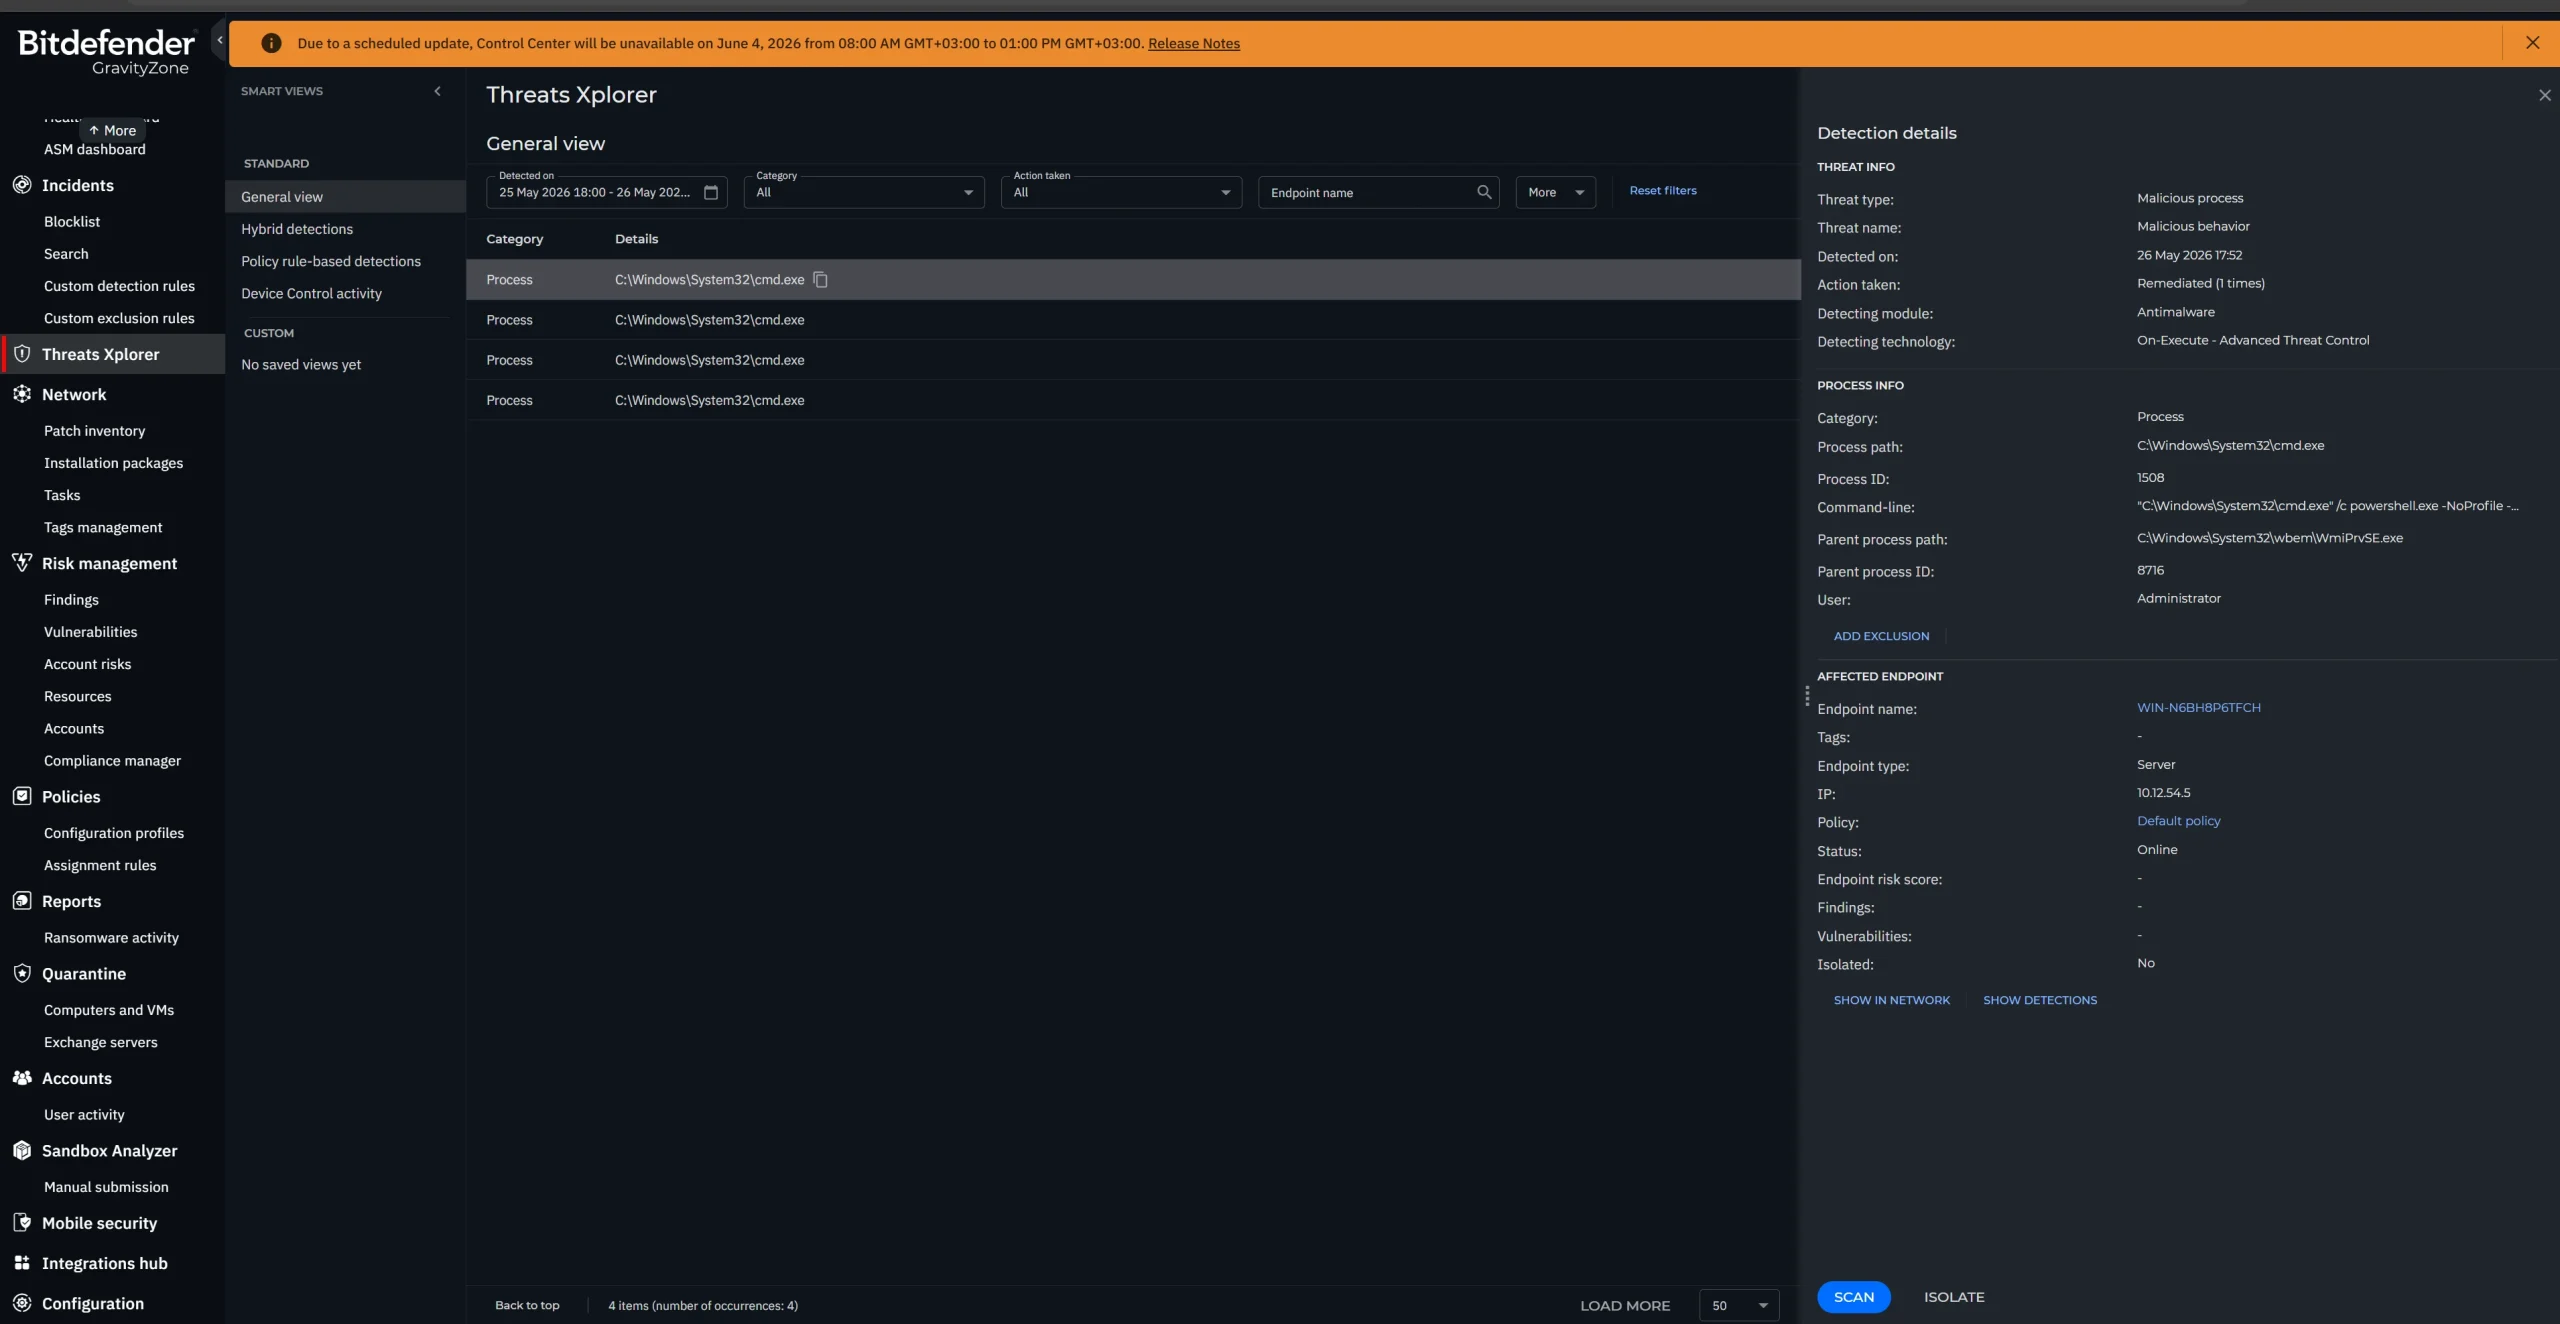Image resolution: width=2560 pixels, height=1324 pixels.
Task: Open Computers and VMs quarantine
Action: click(x=109, y=1010)
